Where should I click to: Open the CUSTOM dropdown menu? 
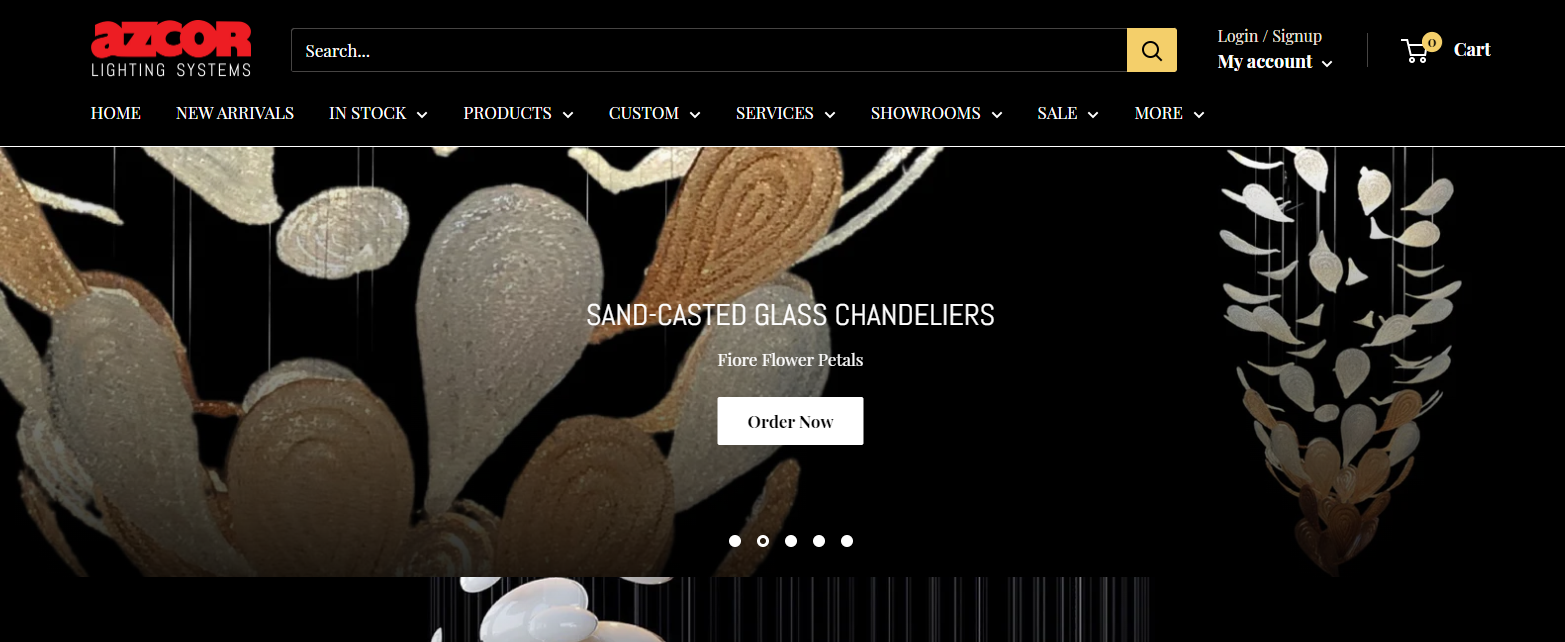(x=654, y=114)
